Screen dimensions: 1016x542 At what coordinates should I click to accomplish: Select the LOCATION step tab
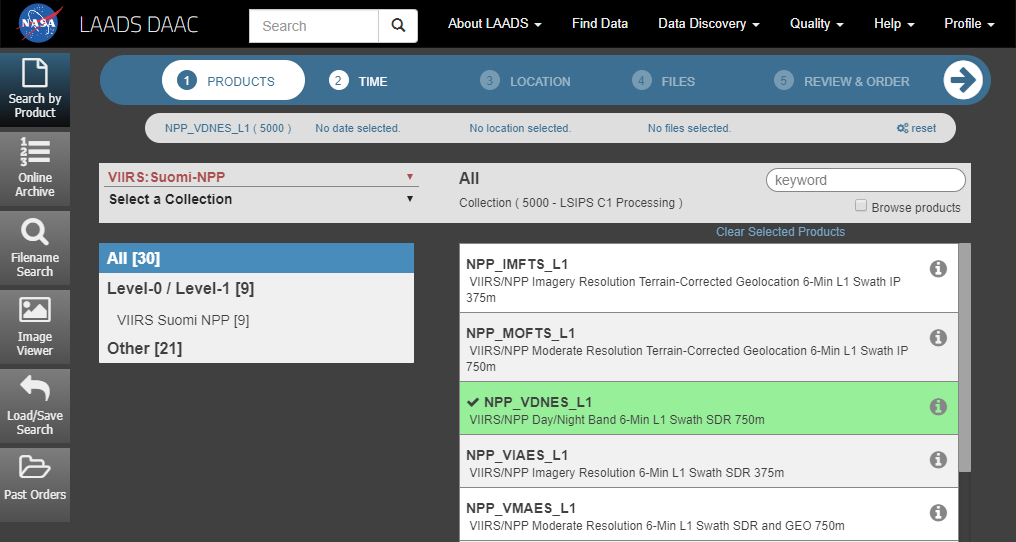click(525, 81)
